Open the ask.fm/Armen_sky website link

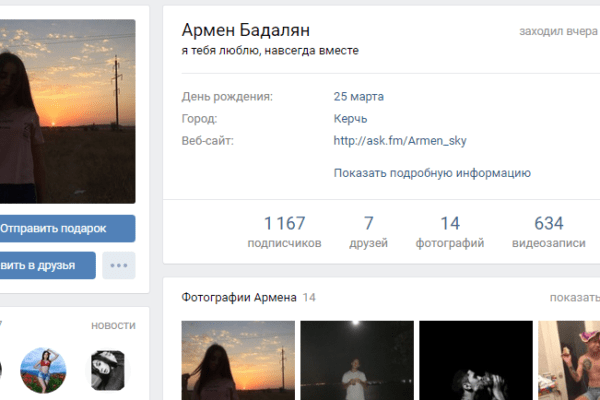[x=400, y=141]
